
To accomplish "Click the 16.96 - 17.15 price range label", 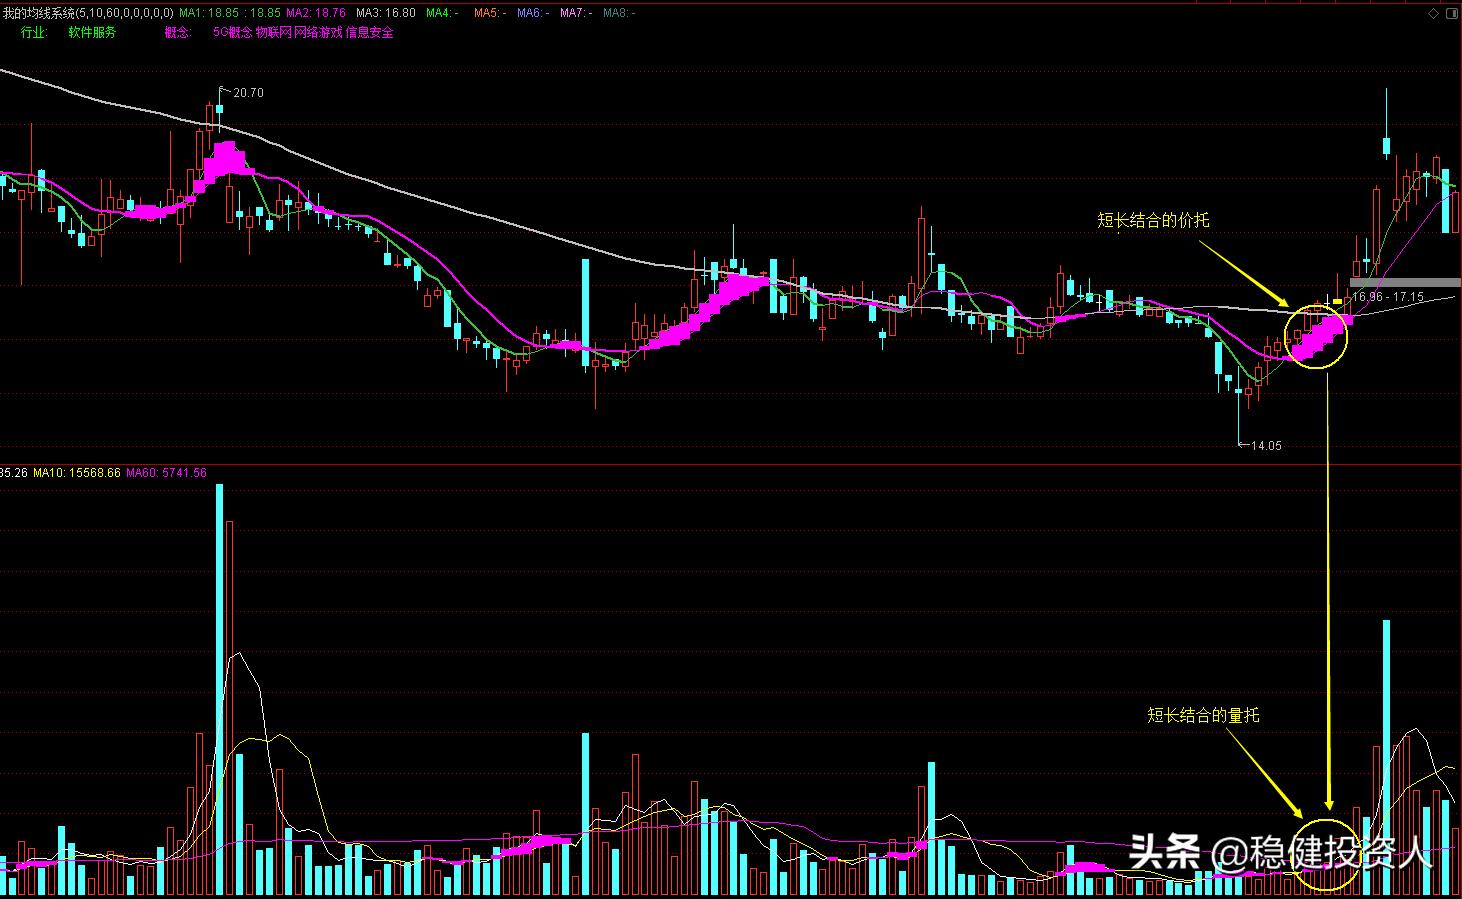I will click(x=1388, y=297).
